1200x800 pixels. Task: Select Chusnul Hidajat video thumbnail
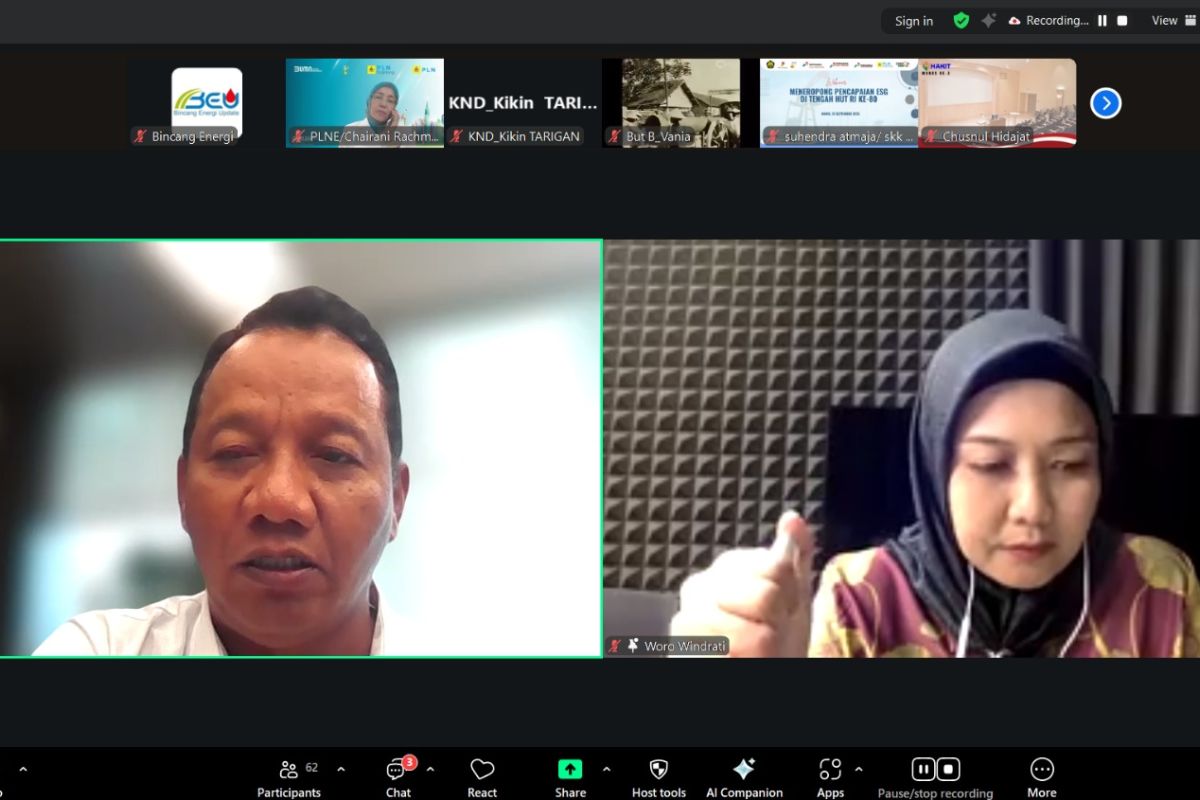[997, 102]
